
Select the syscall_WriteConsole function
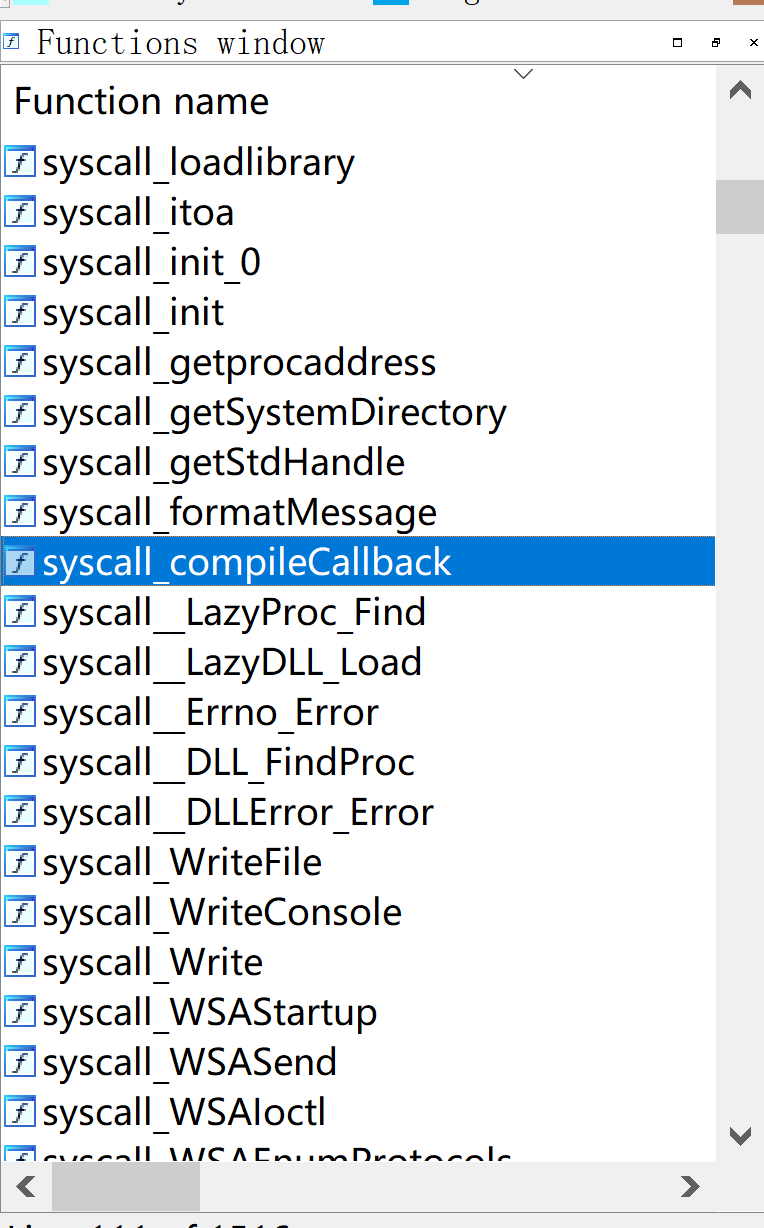click(x=358, y=912)
